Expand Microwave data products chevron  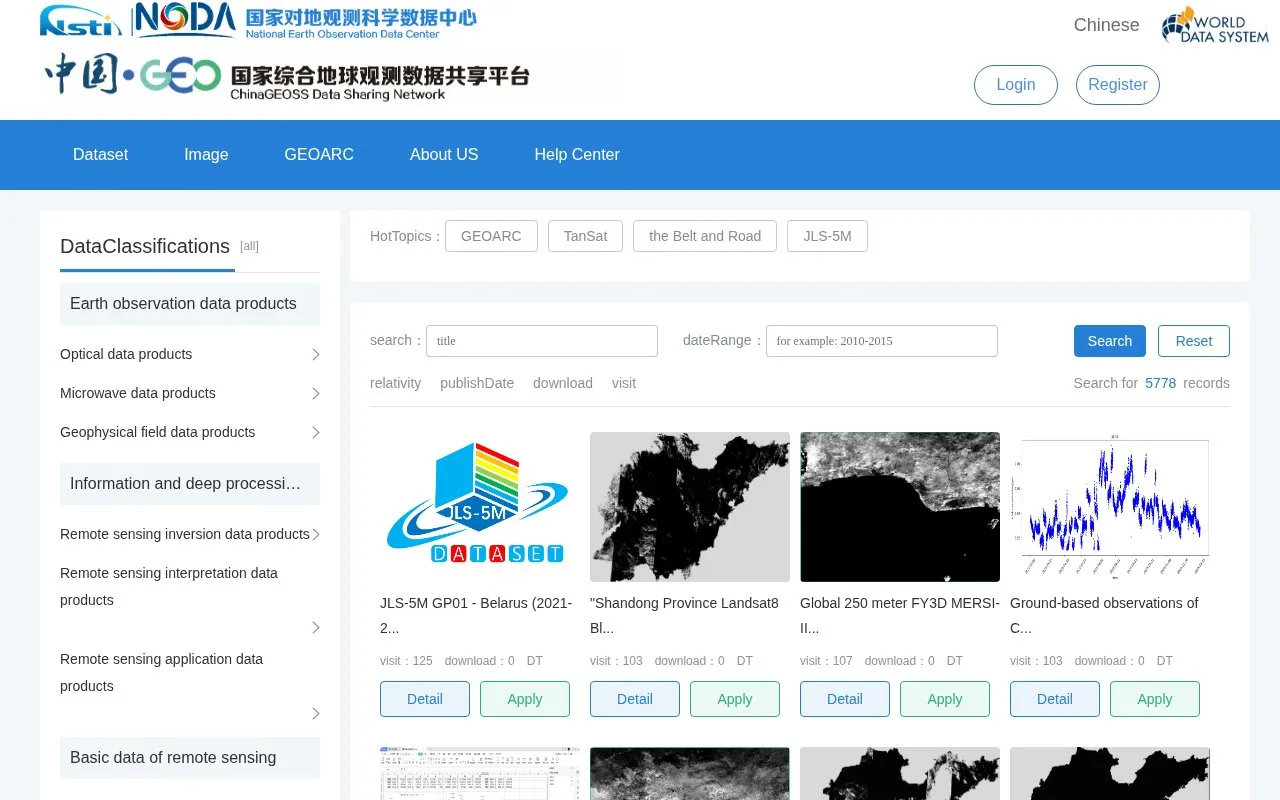(x=315, y=394)
